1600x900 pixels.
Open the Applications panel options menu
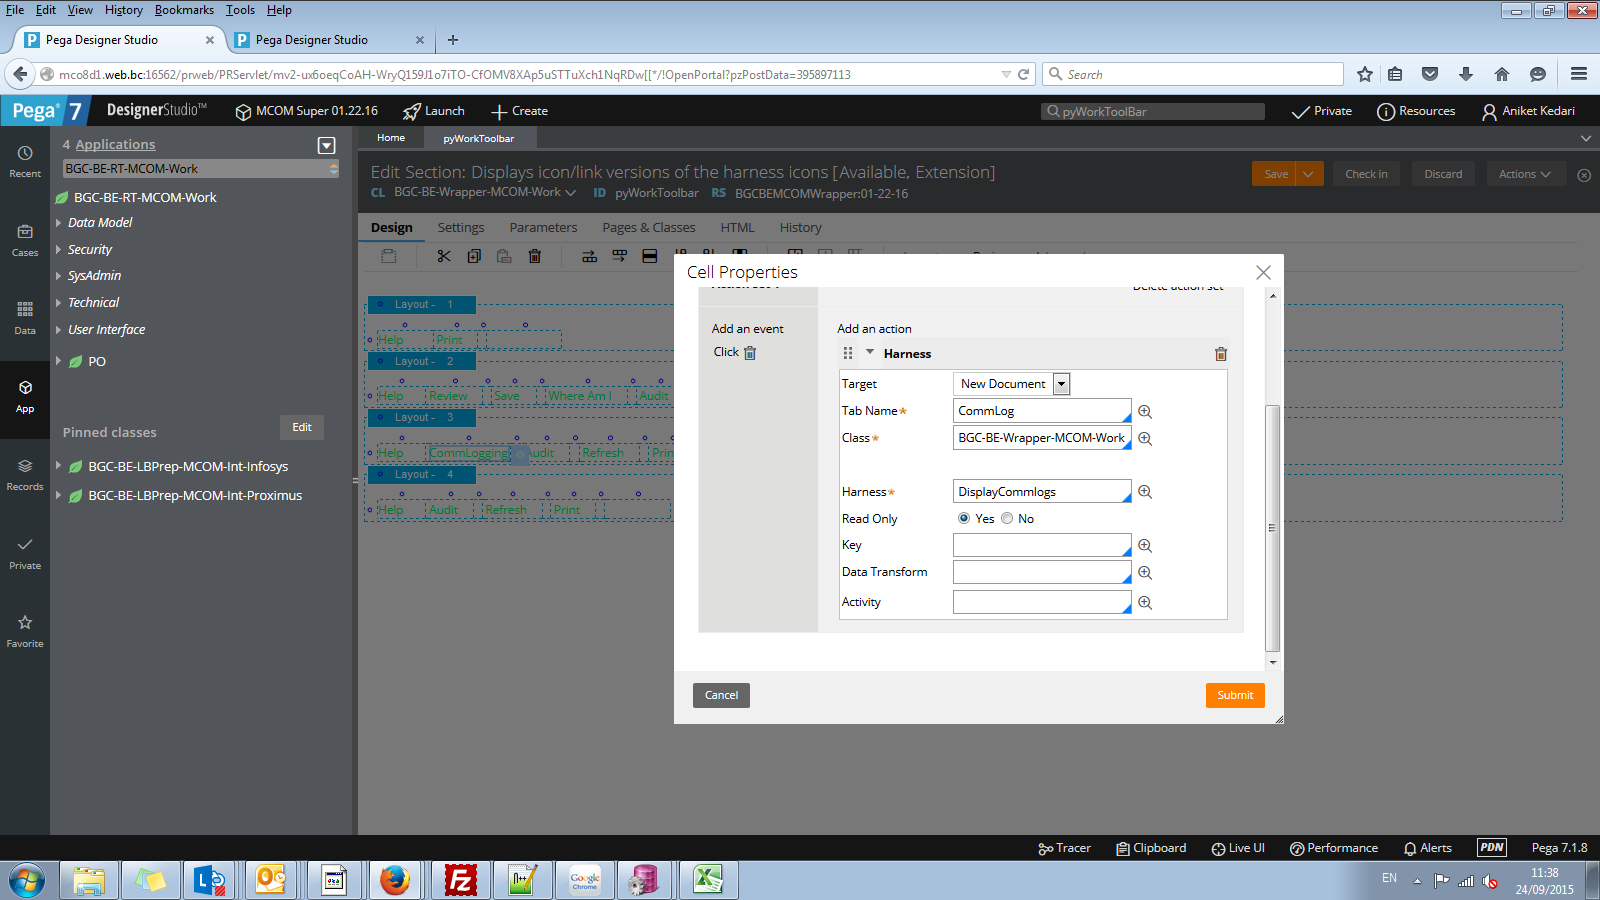326,145
